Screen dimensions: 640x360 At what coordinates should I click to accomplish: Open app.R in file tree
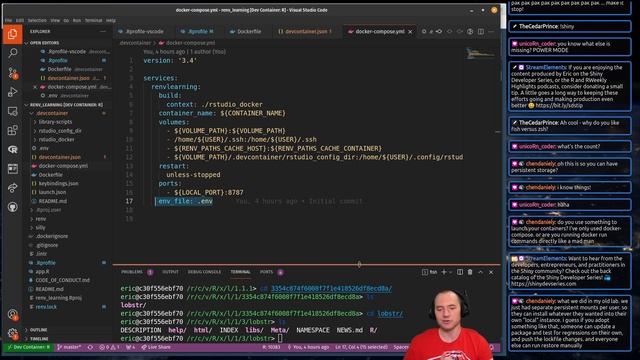[x=42, y=271]
